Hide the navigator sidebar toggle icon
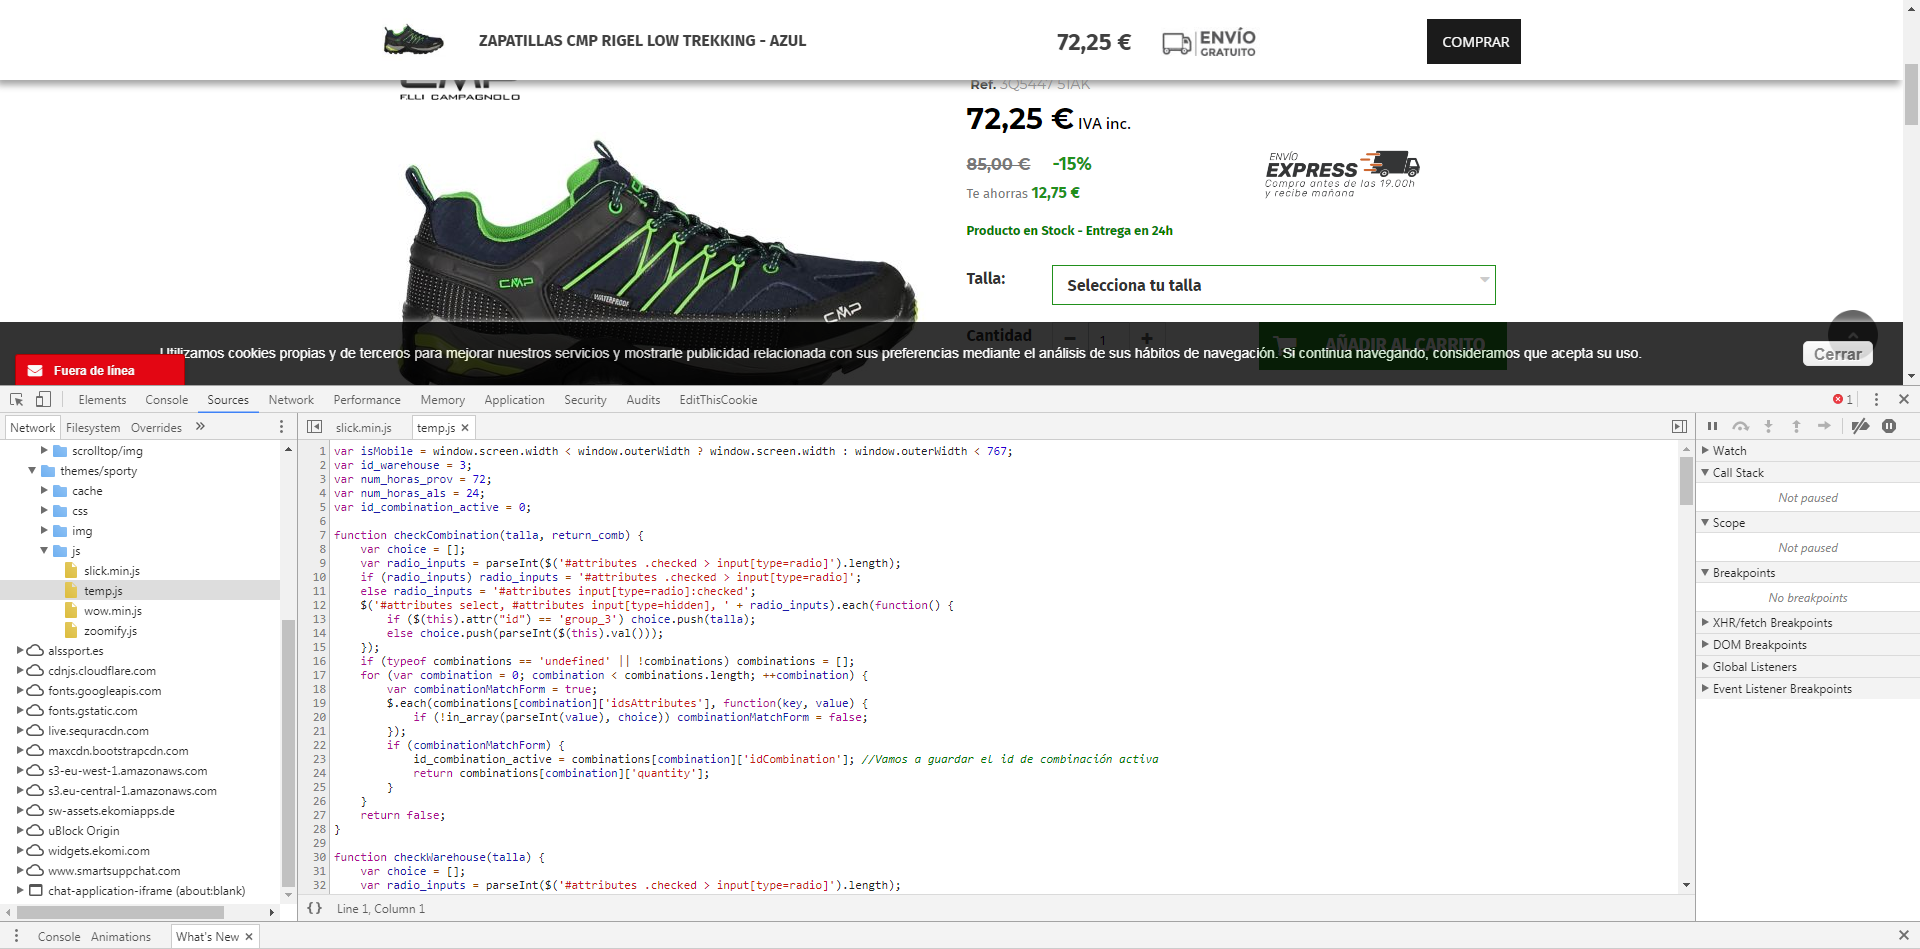Screen dimensions: 1920x949 [314, 427]
